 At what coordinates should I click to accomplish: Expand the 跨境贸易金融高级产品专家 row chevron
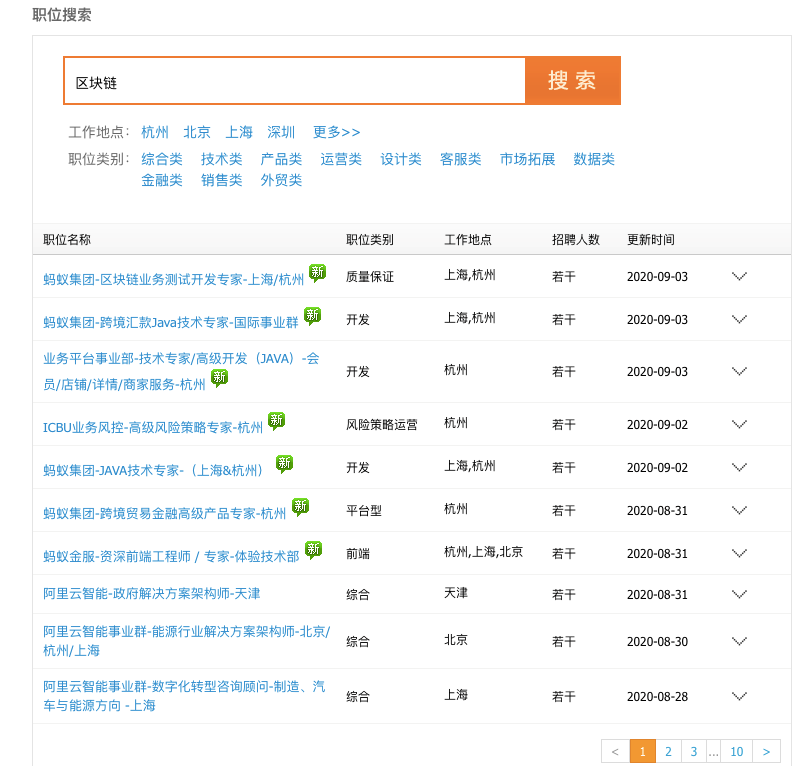(740, 510)
